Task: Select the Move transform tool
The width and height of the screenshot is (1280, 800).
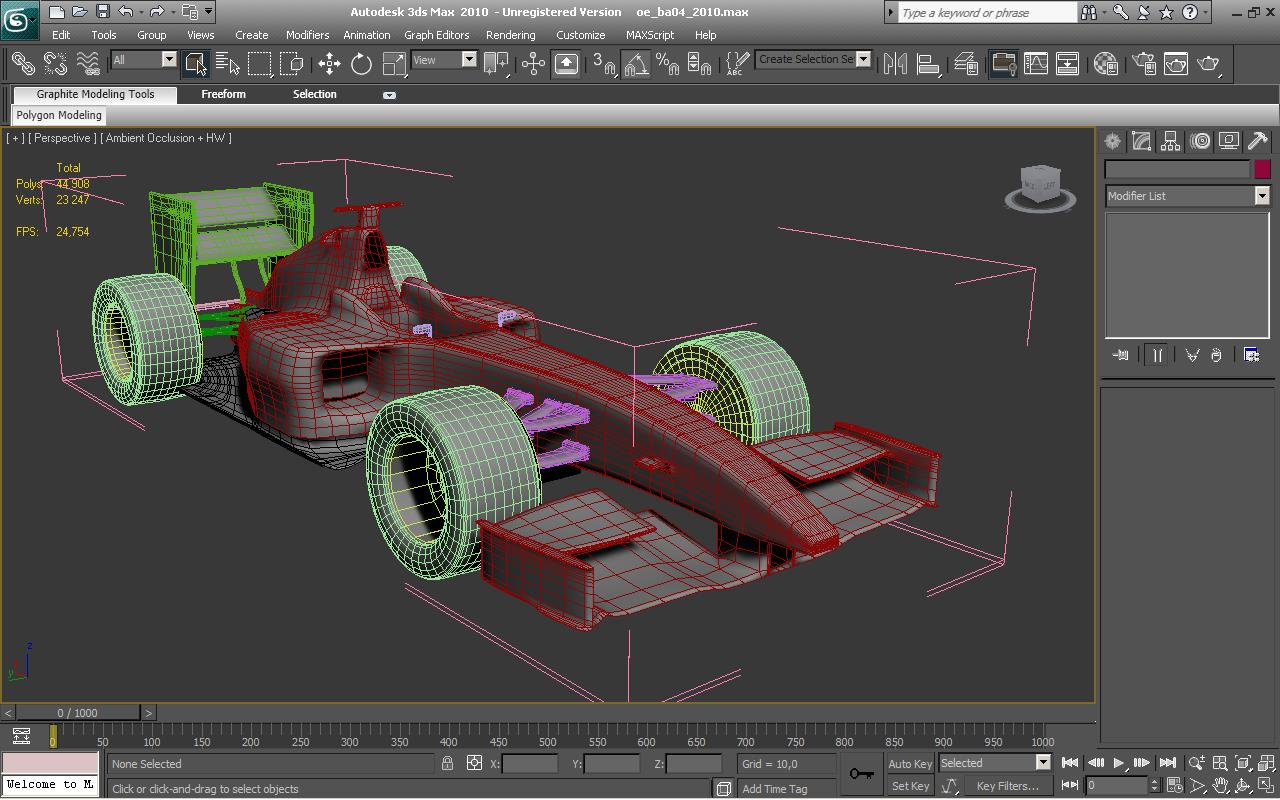Action: [x=329, y=64]
